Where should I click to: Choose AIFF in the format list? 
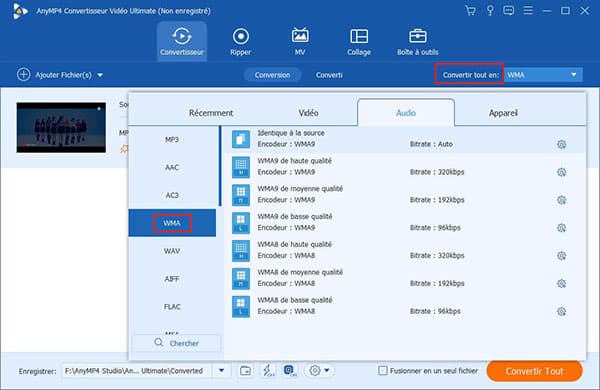pos(172,279)
